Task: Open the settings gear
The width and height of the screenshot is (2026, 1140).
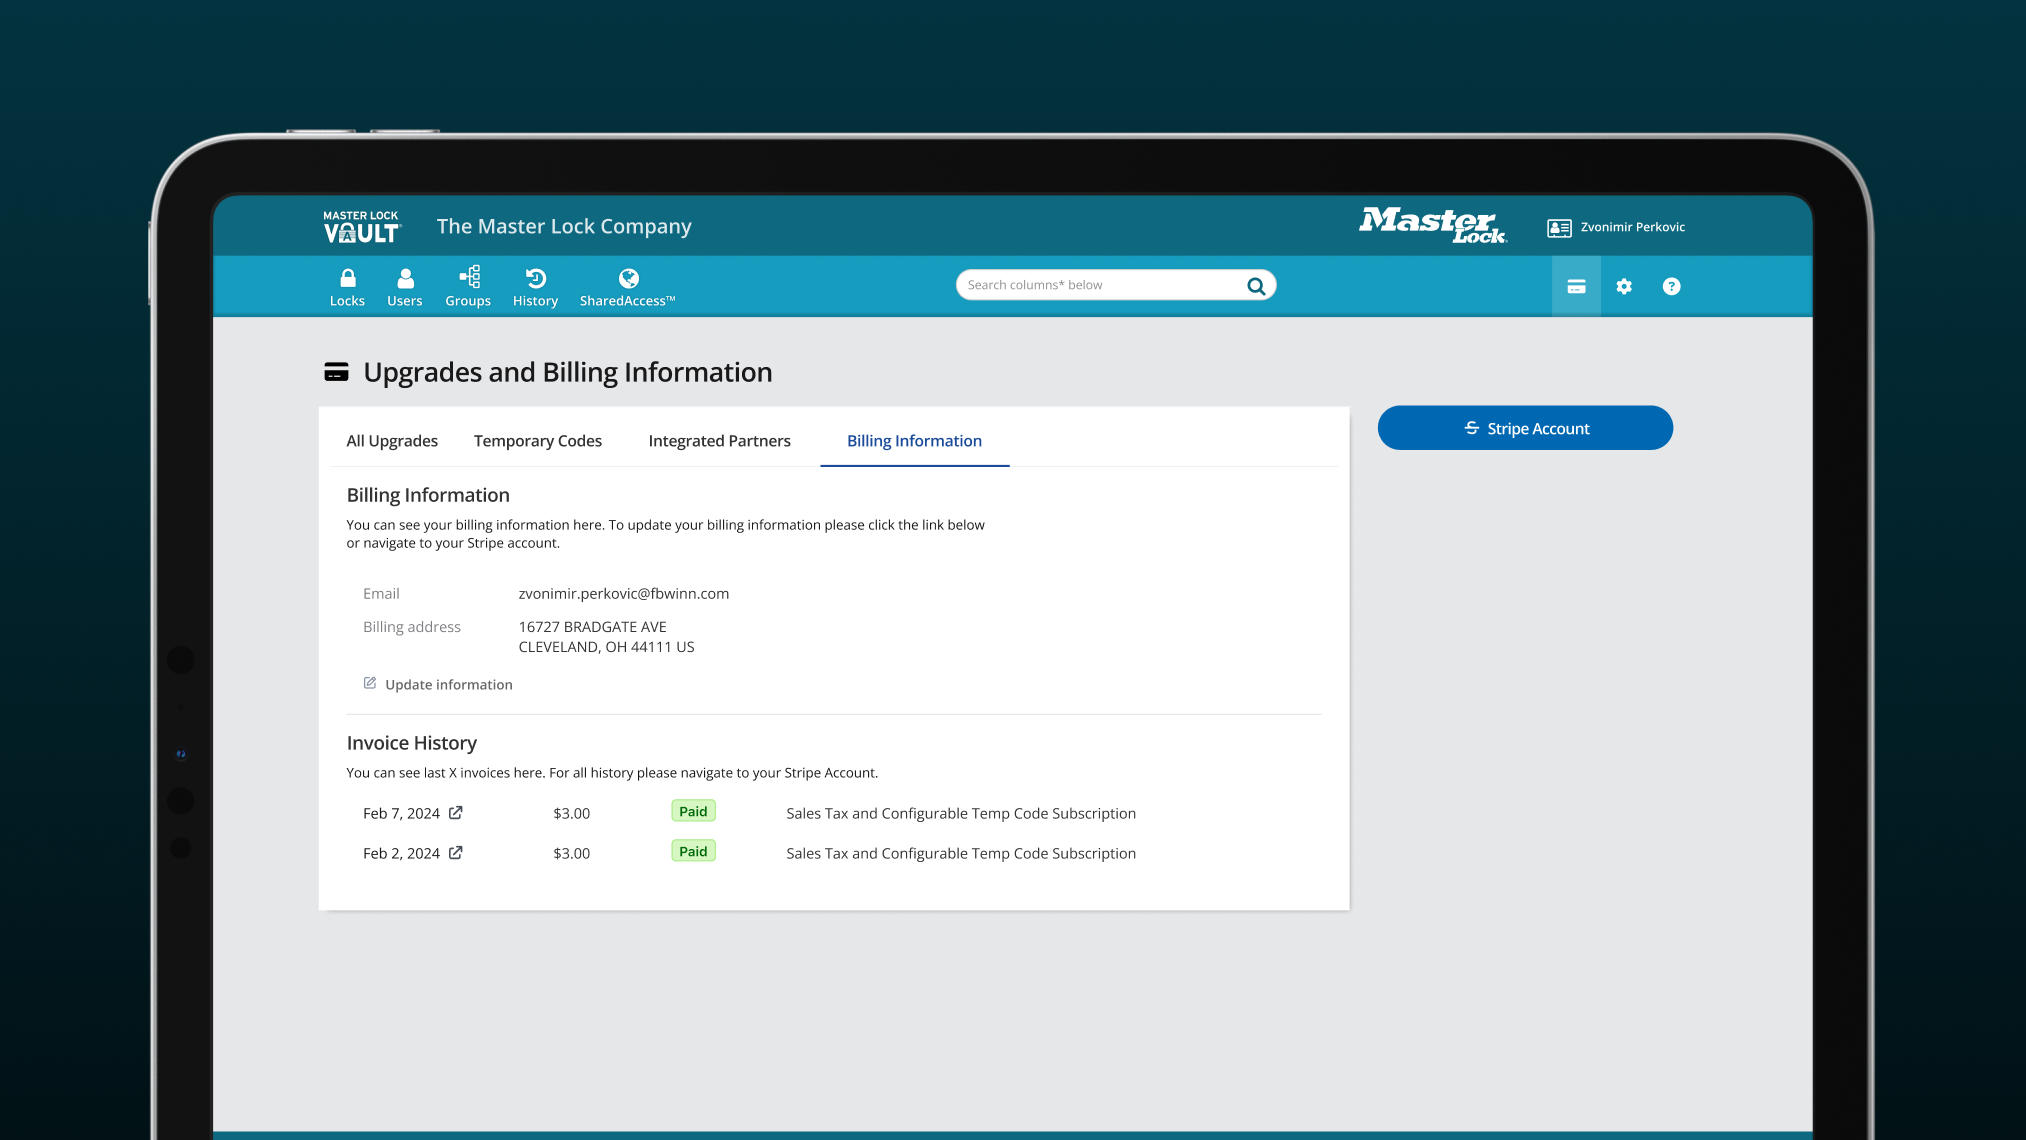Action: [x=1623, y=286]
